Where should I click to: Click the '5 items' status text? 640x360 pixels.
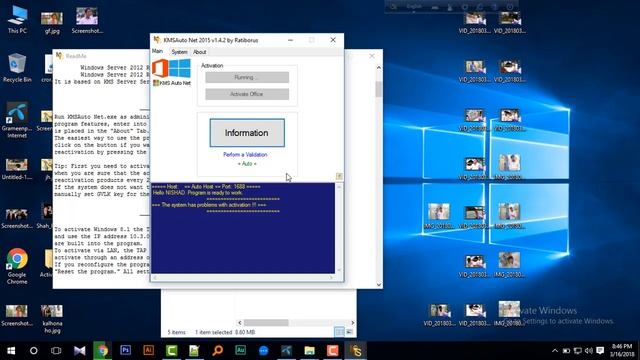[176, 332]
